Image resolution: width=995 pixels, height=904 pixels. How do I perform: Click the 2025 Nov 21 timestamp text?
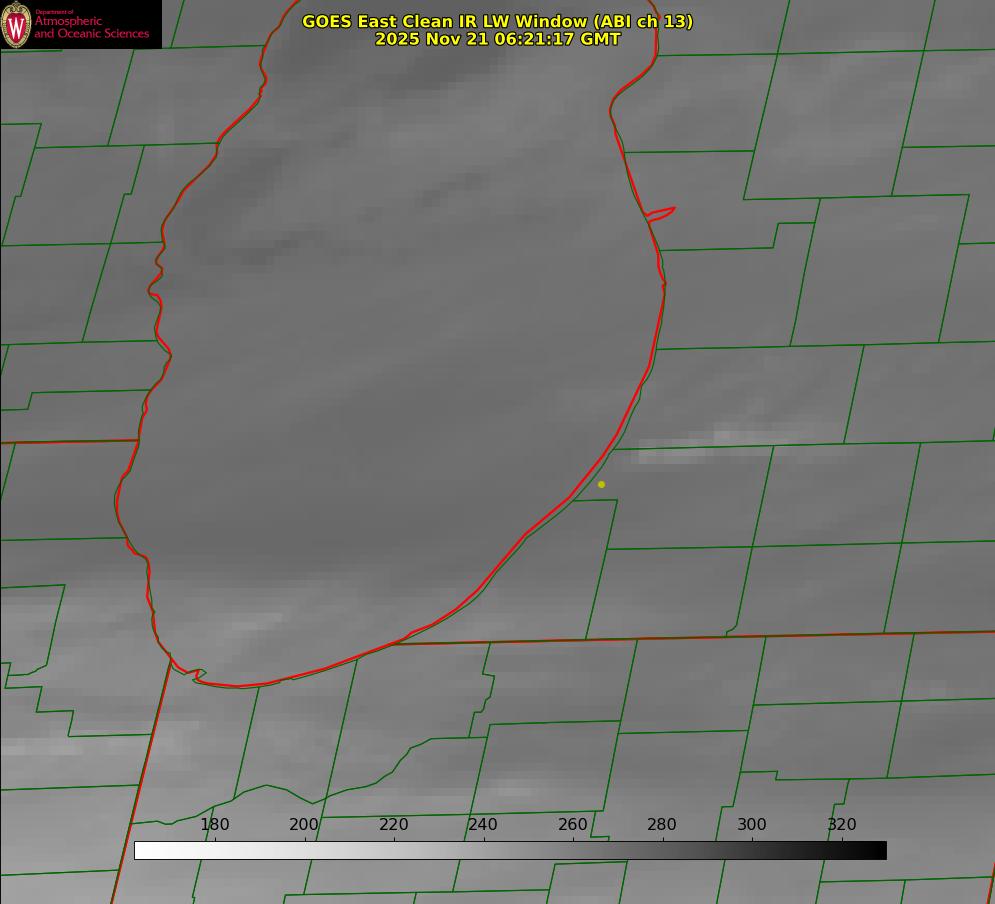497,40
